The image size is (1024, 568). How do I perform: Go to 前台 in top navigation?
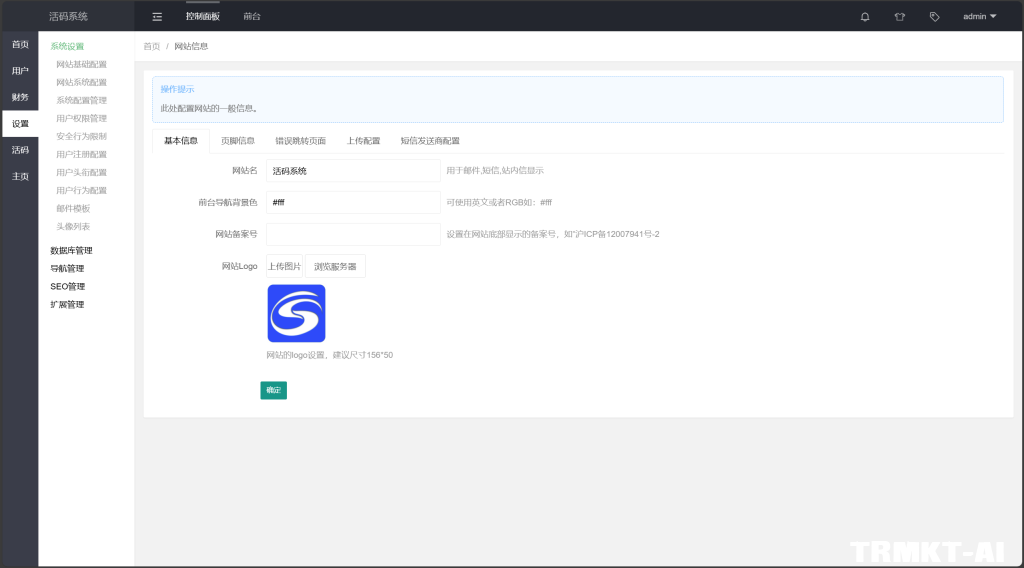tap(252, 16)
